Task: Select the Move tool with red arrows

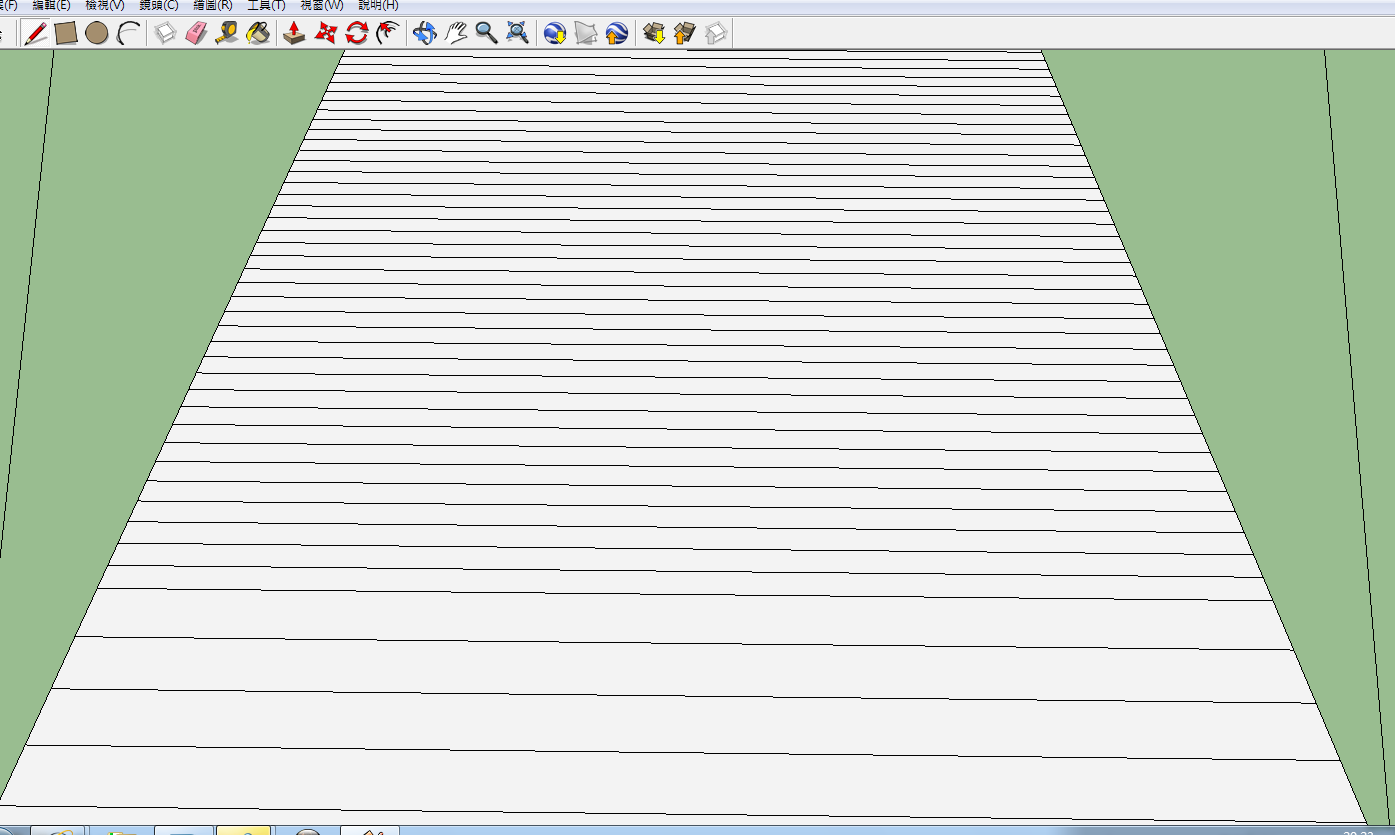Action: [x=325, y=34]
